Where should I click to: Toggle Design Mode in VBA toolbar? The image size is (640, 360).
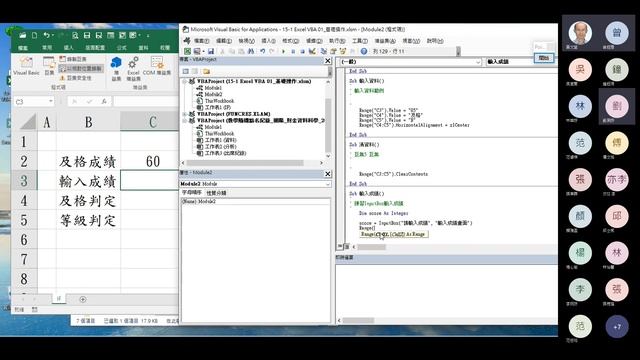[312, 51]
